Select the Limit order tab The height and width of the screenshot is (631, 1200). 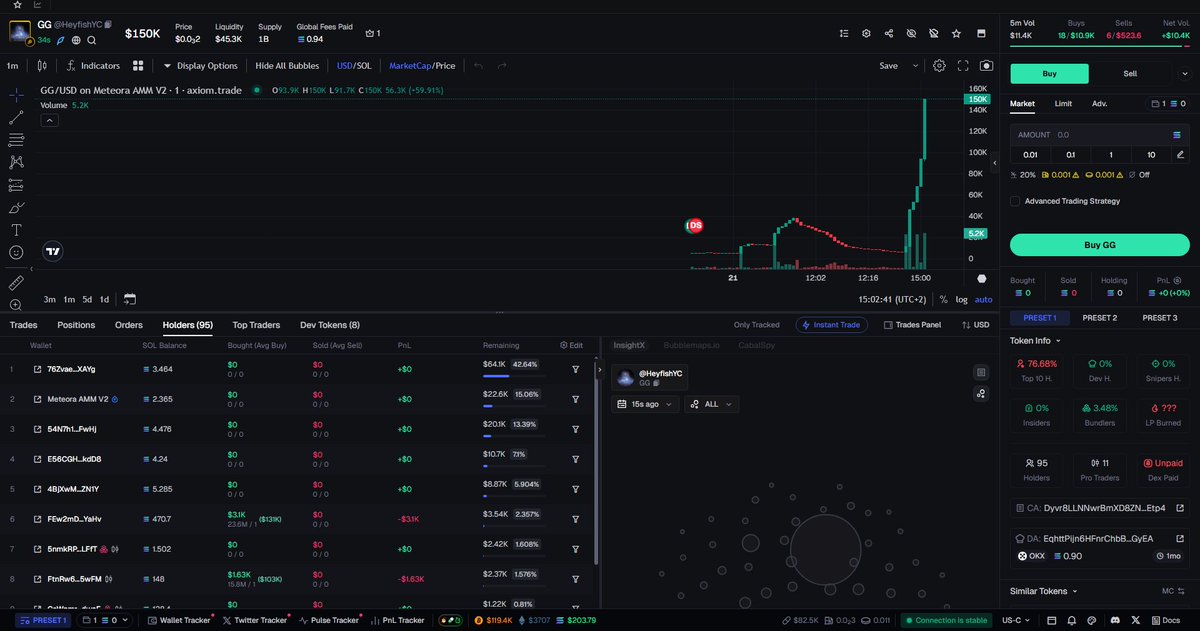pos(1063,103)
